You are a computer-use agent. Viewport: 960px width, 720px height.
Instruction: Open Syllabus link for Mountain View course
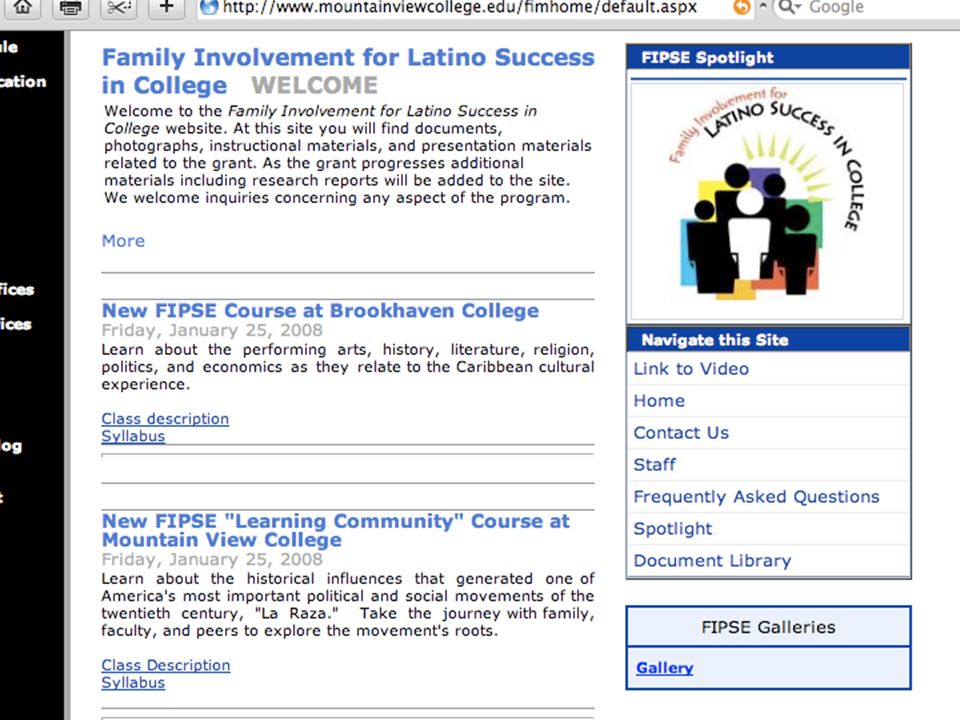[133, 682]
